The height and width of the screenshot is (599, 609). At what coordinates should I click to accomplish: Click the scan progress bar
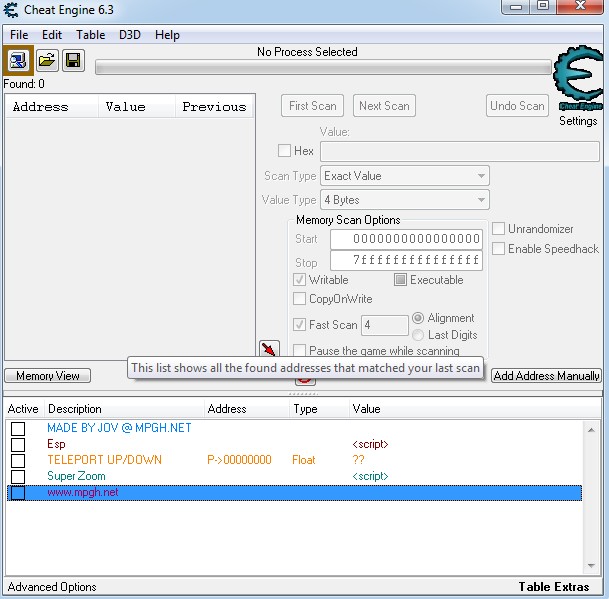[323, 67]
